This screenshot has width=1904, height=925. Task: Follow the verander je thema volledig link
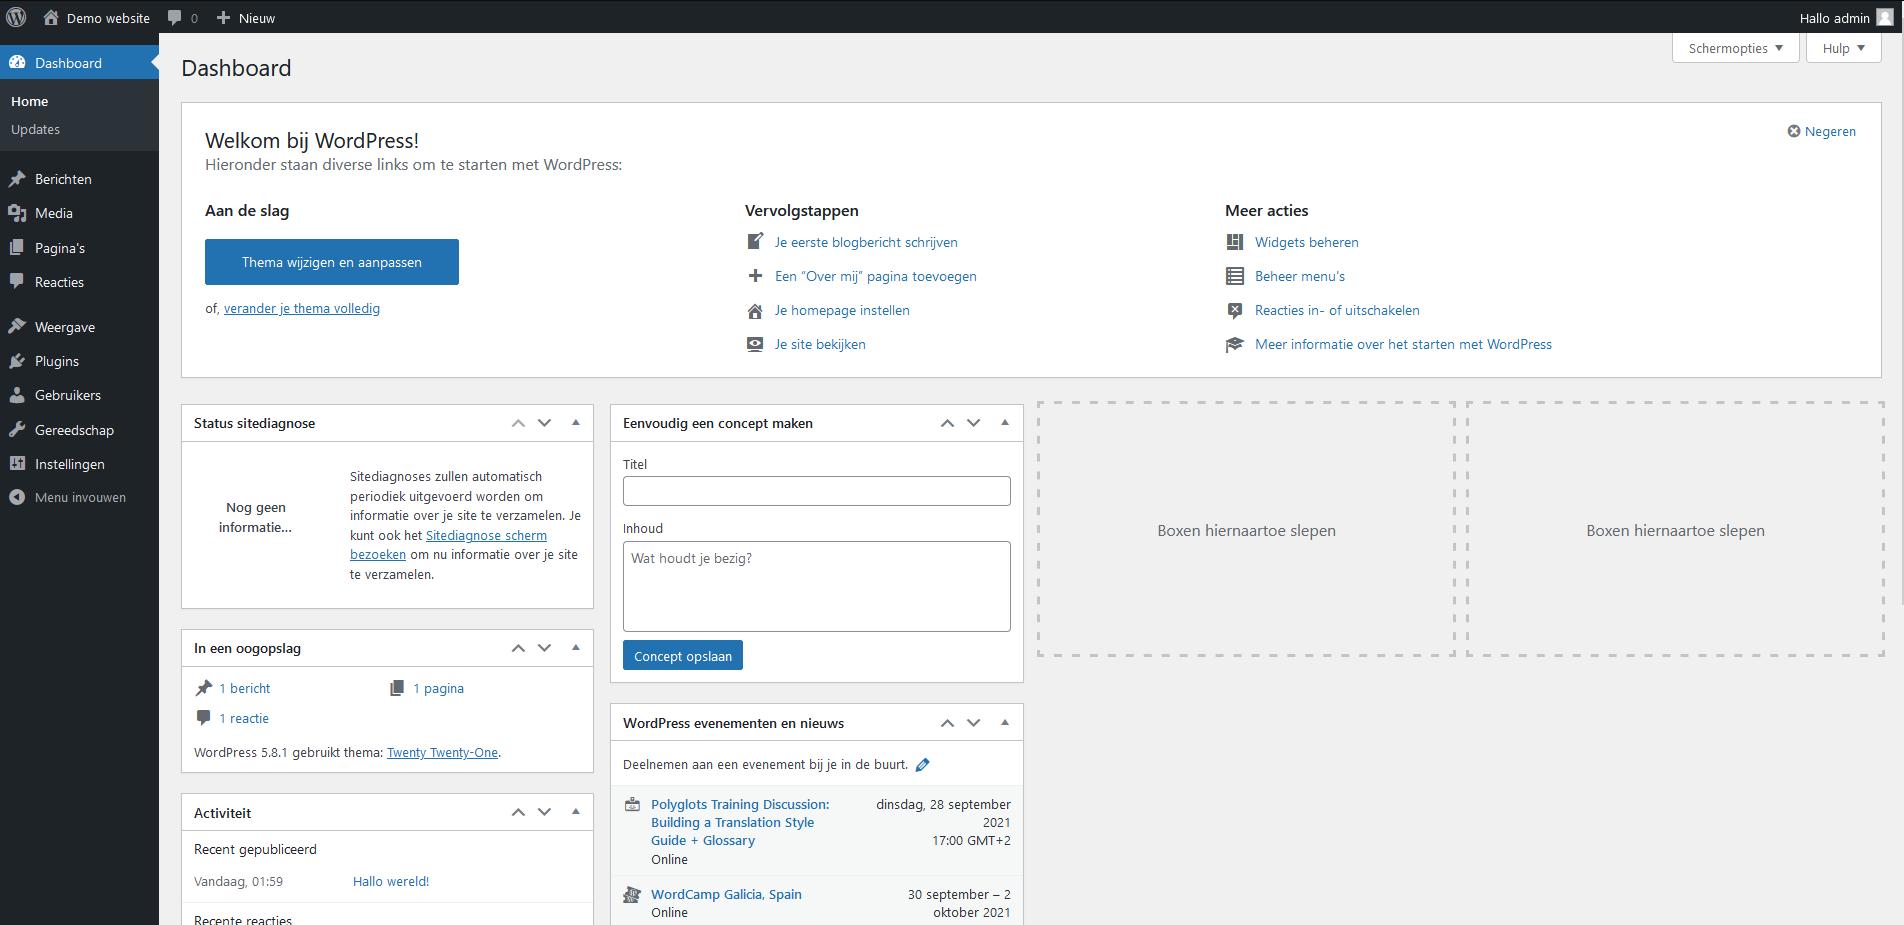click(x=302, y=308)
